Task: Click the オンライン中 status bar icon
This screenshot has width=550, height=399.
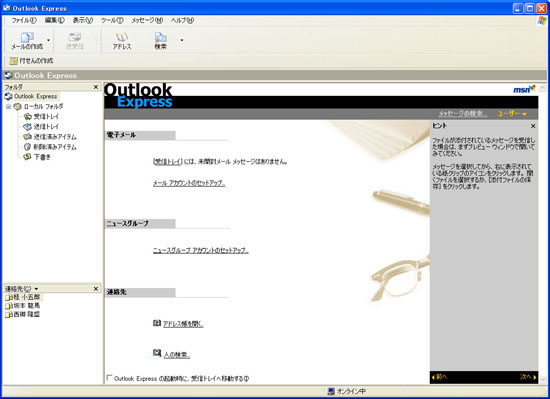Action: 331,391
